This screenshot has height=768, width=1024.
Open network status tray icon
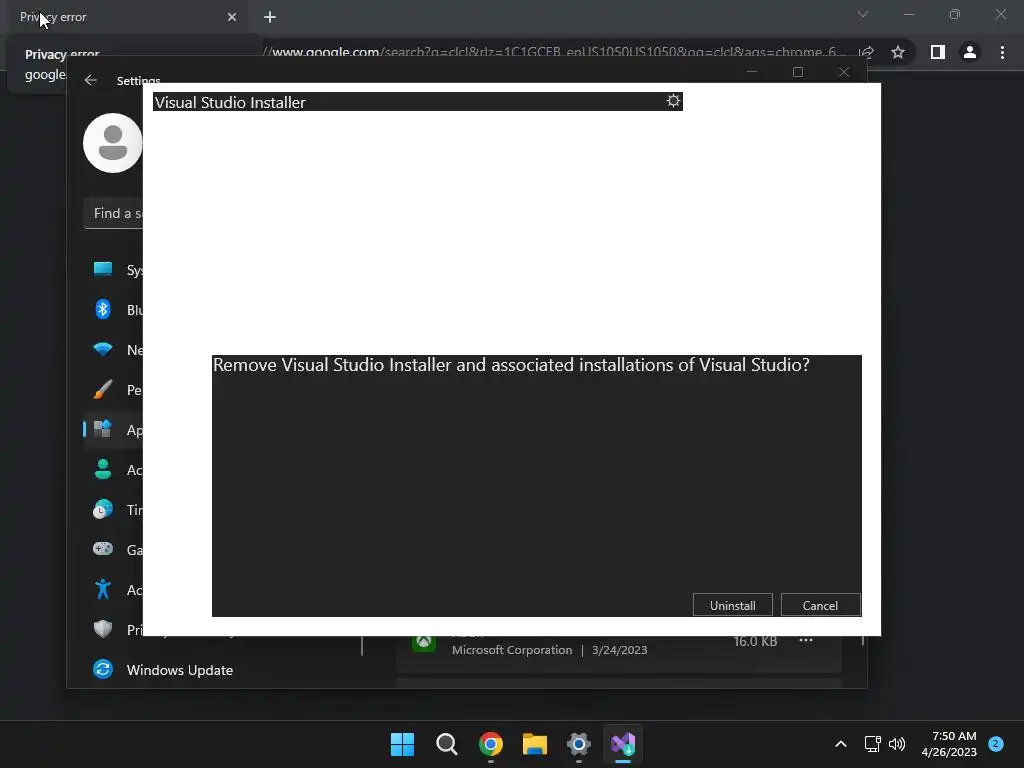click(872, 744)
